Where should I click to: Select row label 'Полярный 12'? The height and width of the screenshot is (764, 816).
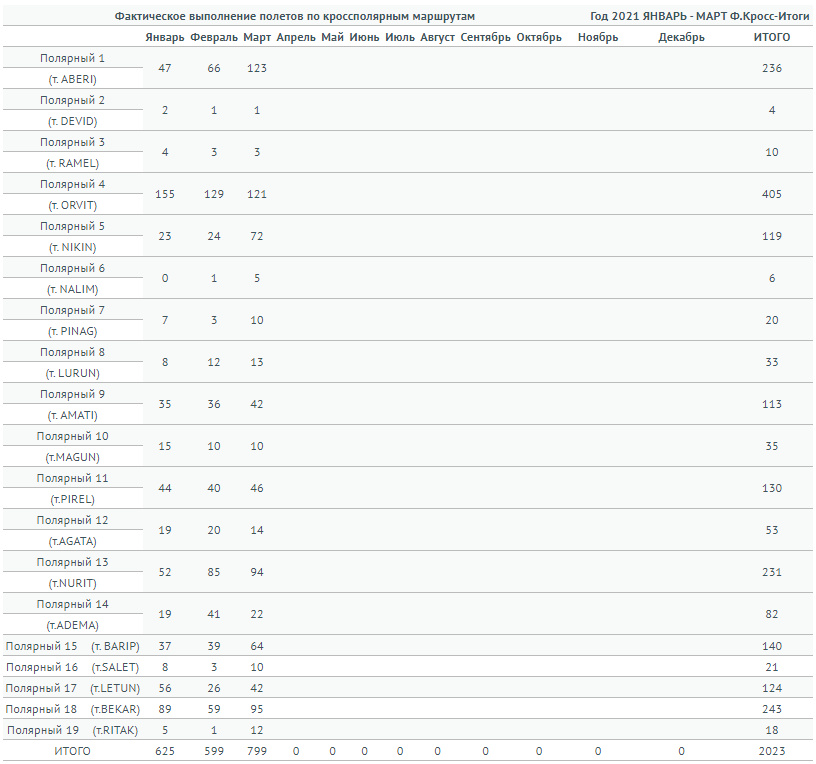pyautogui.click(x=72, y=520)
